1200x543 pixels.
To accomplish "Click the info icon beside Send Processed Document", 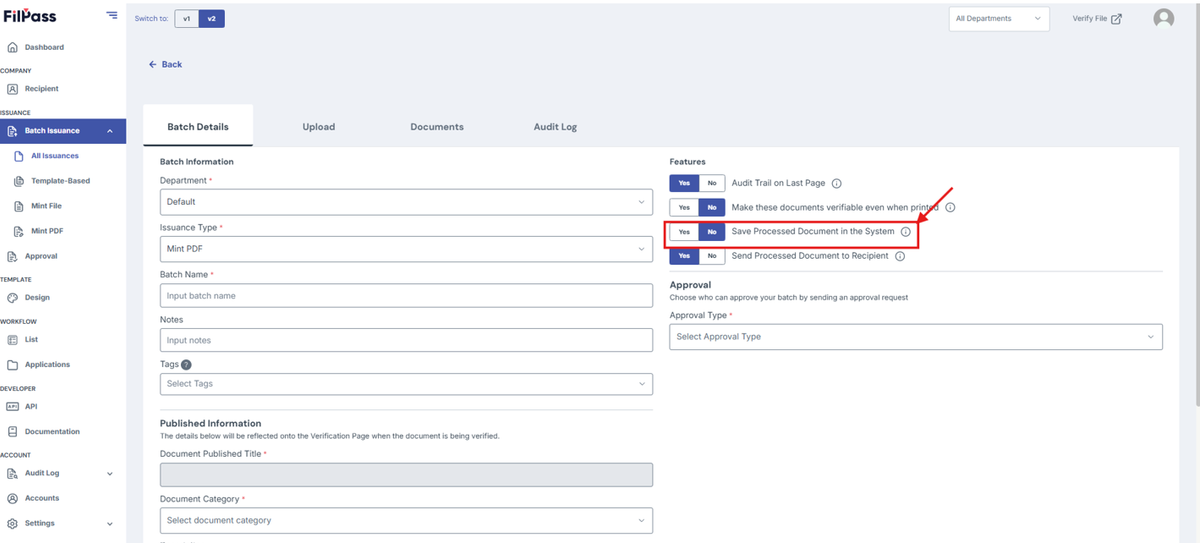I will click(x=899, y=256).
